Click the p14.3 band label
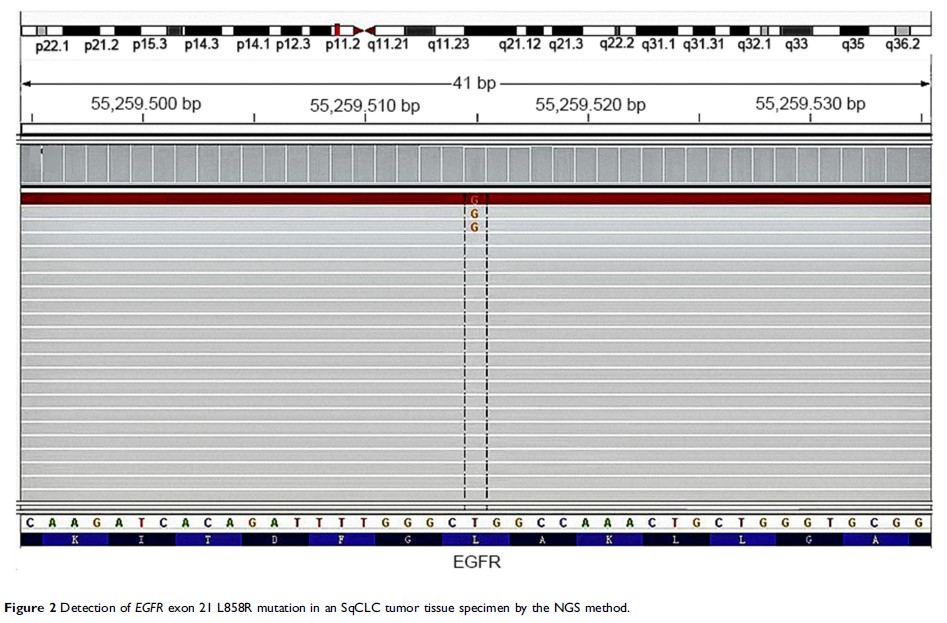The width and height of the screenshot is (947, 623). pos(201,45)
